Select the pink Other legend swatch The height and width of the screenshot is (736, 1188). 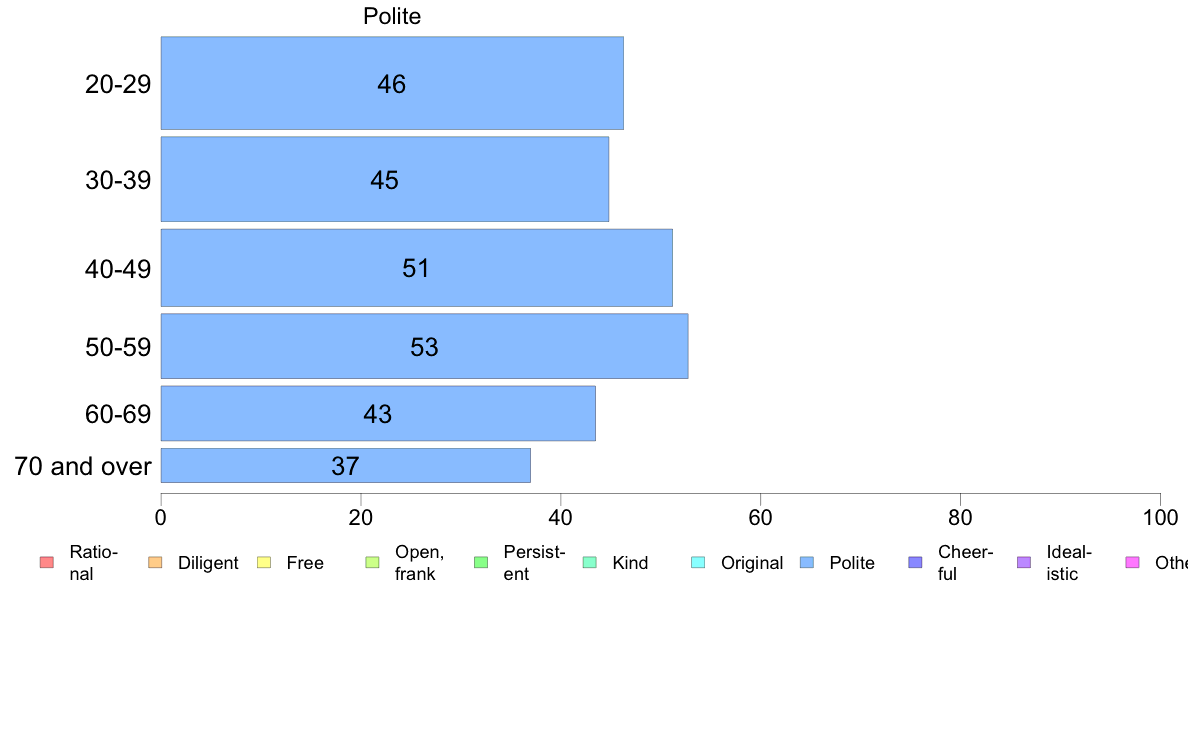[x=1133, y=562]
